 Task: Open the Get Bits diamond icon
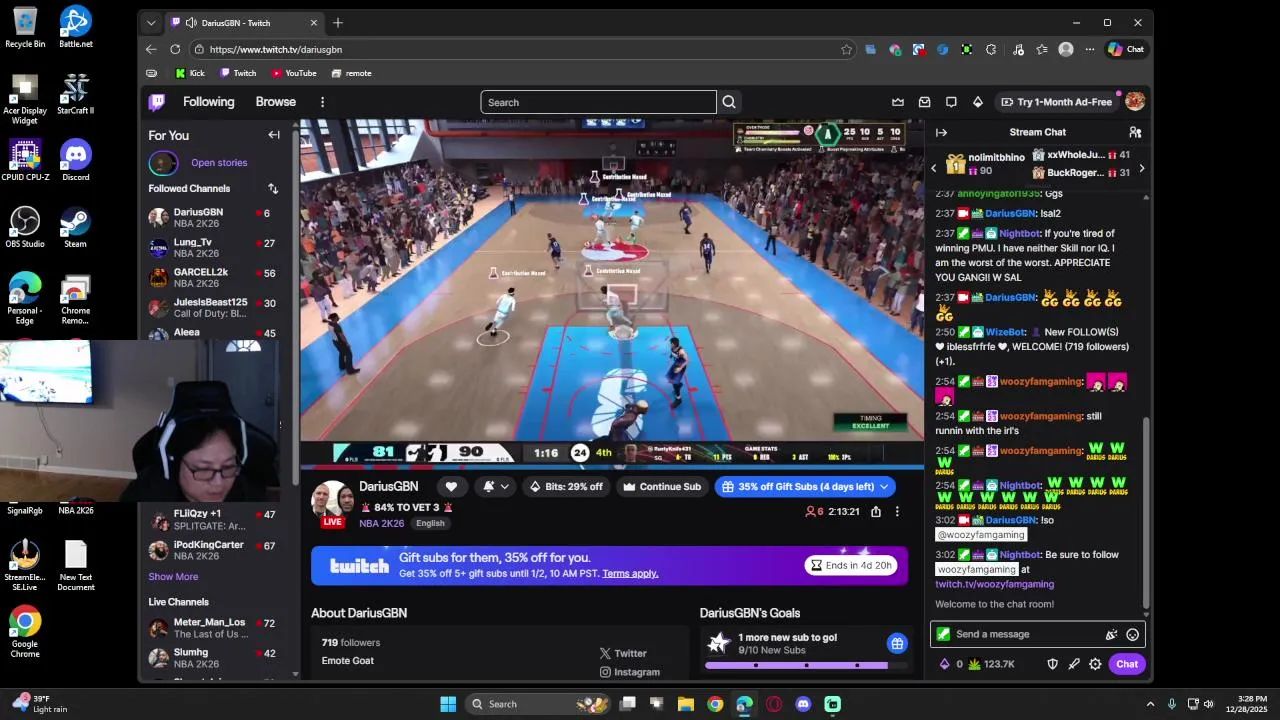[978, 102]
